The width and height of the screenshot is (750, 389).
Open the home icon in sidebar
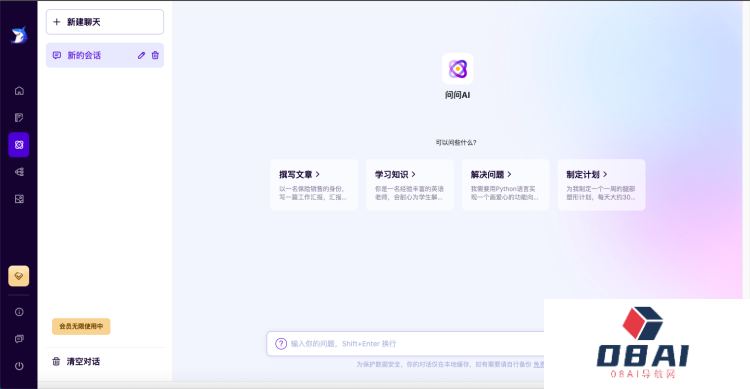[x=19, y=90]
